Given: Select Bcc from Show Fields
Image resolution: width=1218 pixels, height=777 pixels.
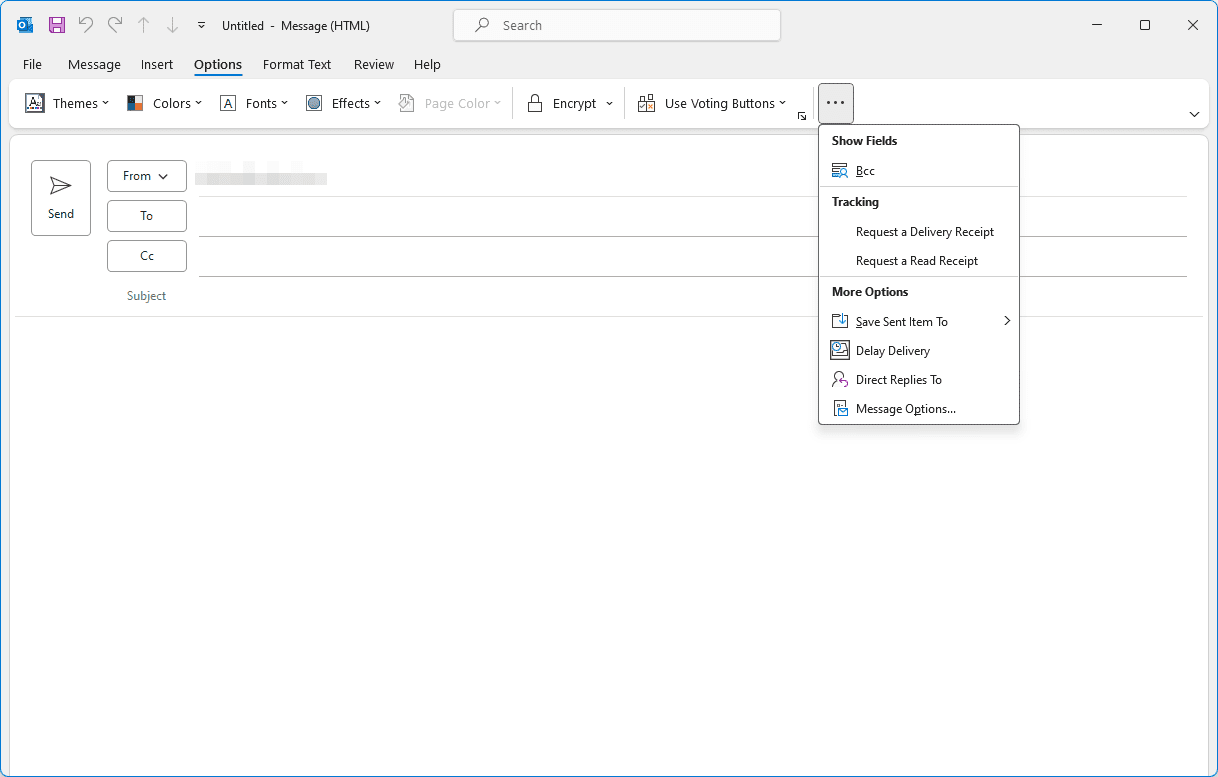Looking at the screenshot, I should 862,170.
